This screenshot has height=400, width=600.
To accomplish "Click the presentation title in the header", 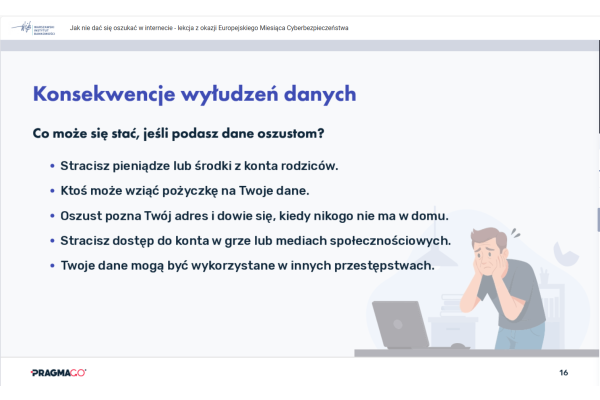I will pyautogui.click(x=209, y=29).
